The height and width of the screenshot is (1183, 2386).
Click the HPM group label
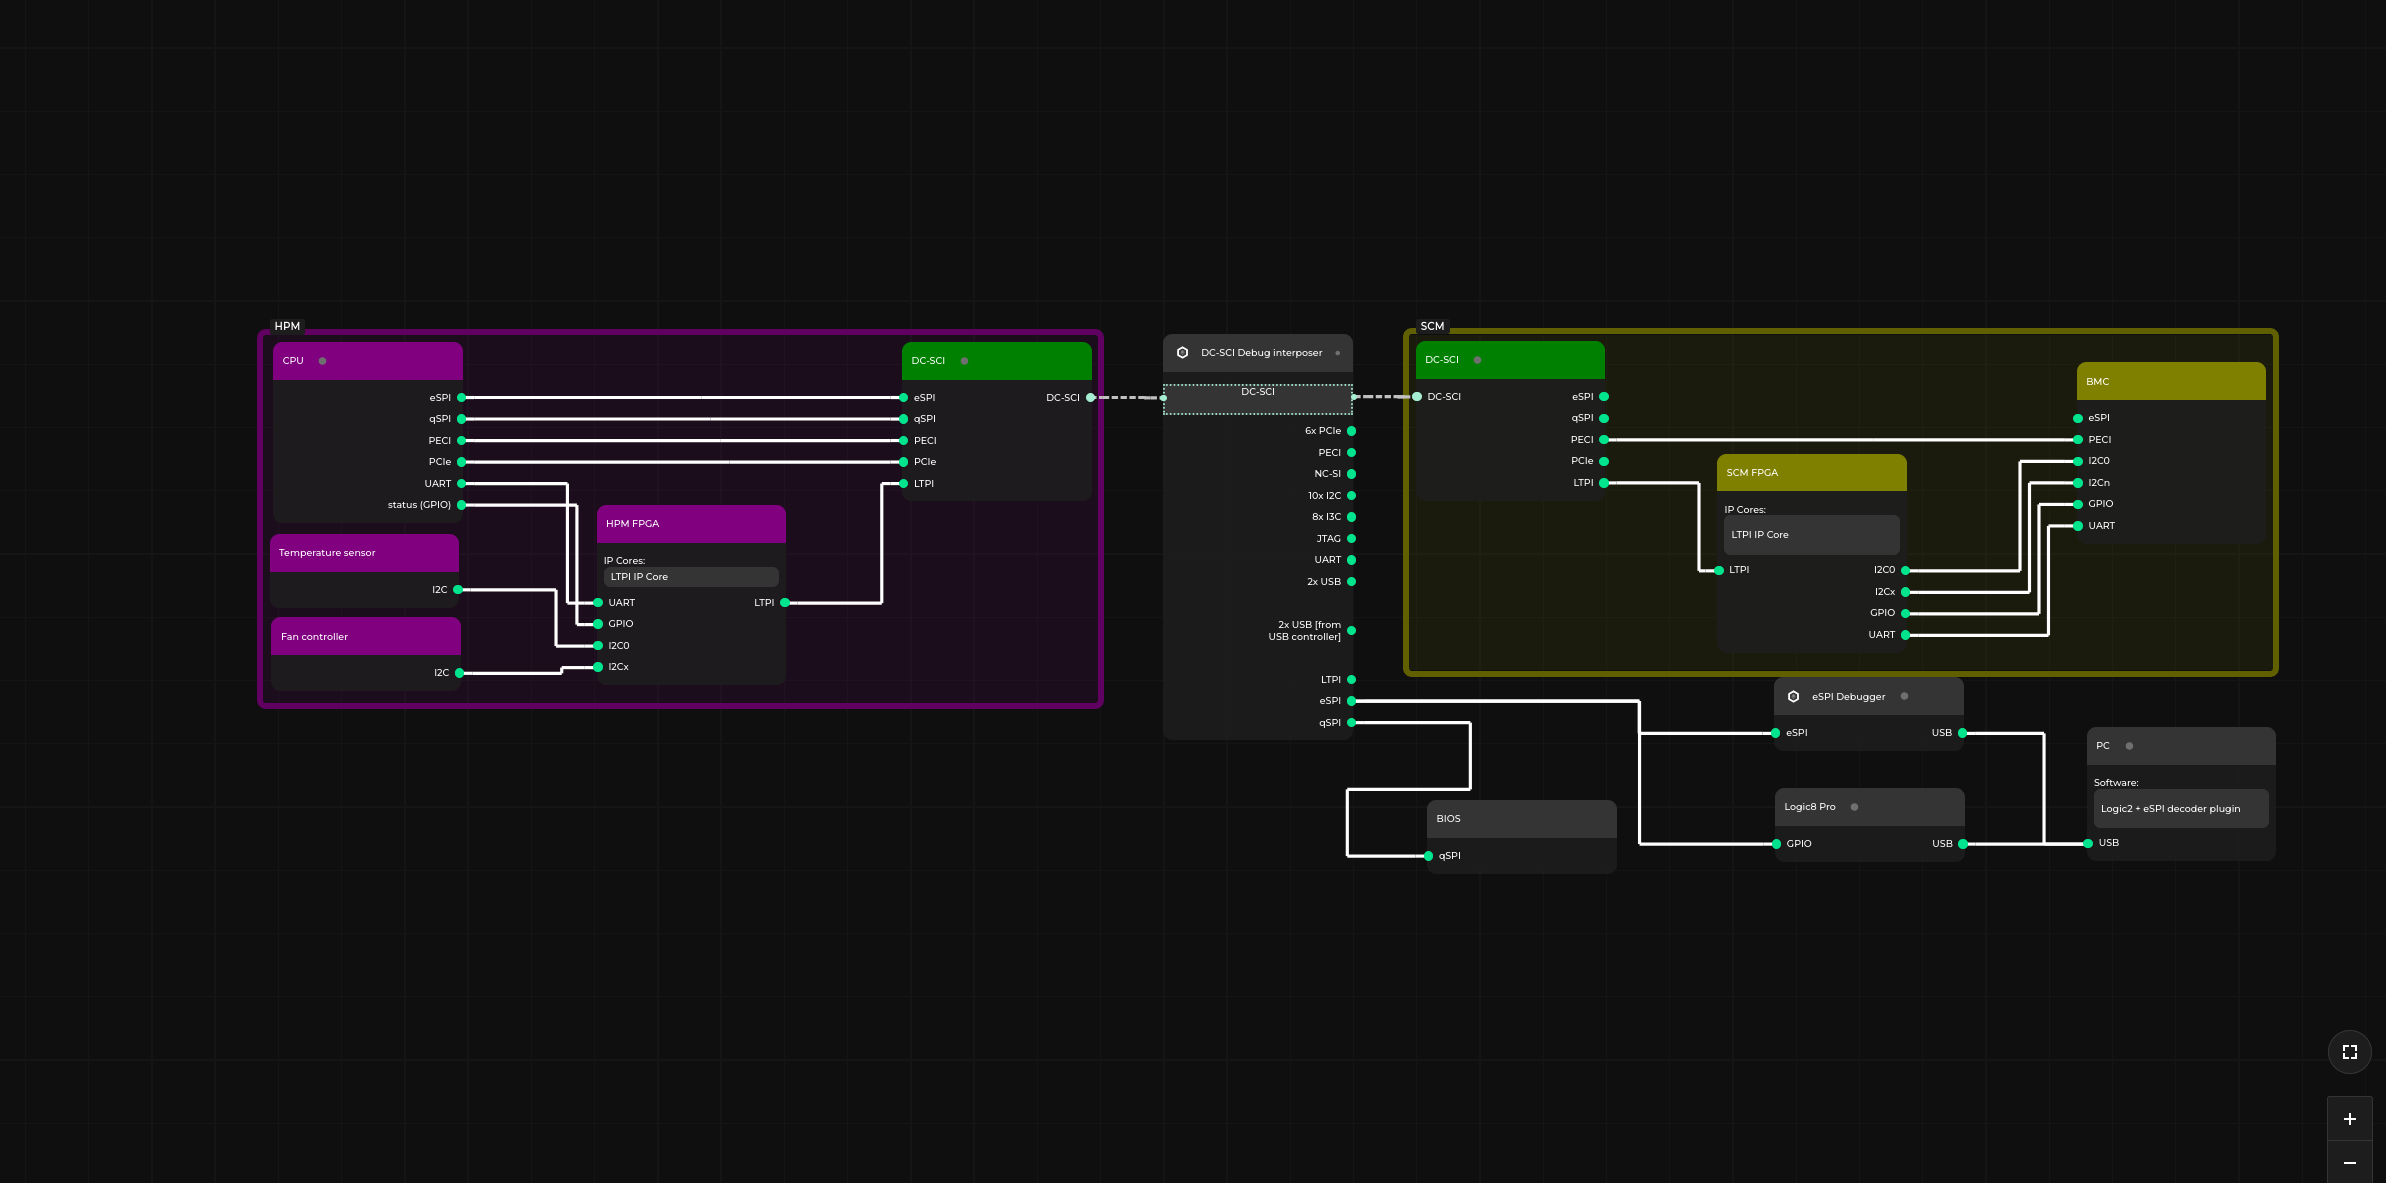(x=287, y=326)
